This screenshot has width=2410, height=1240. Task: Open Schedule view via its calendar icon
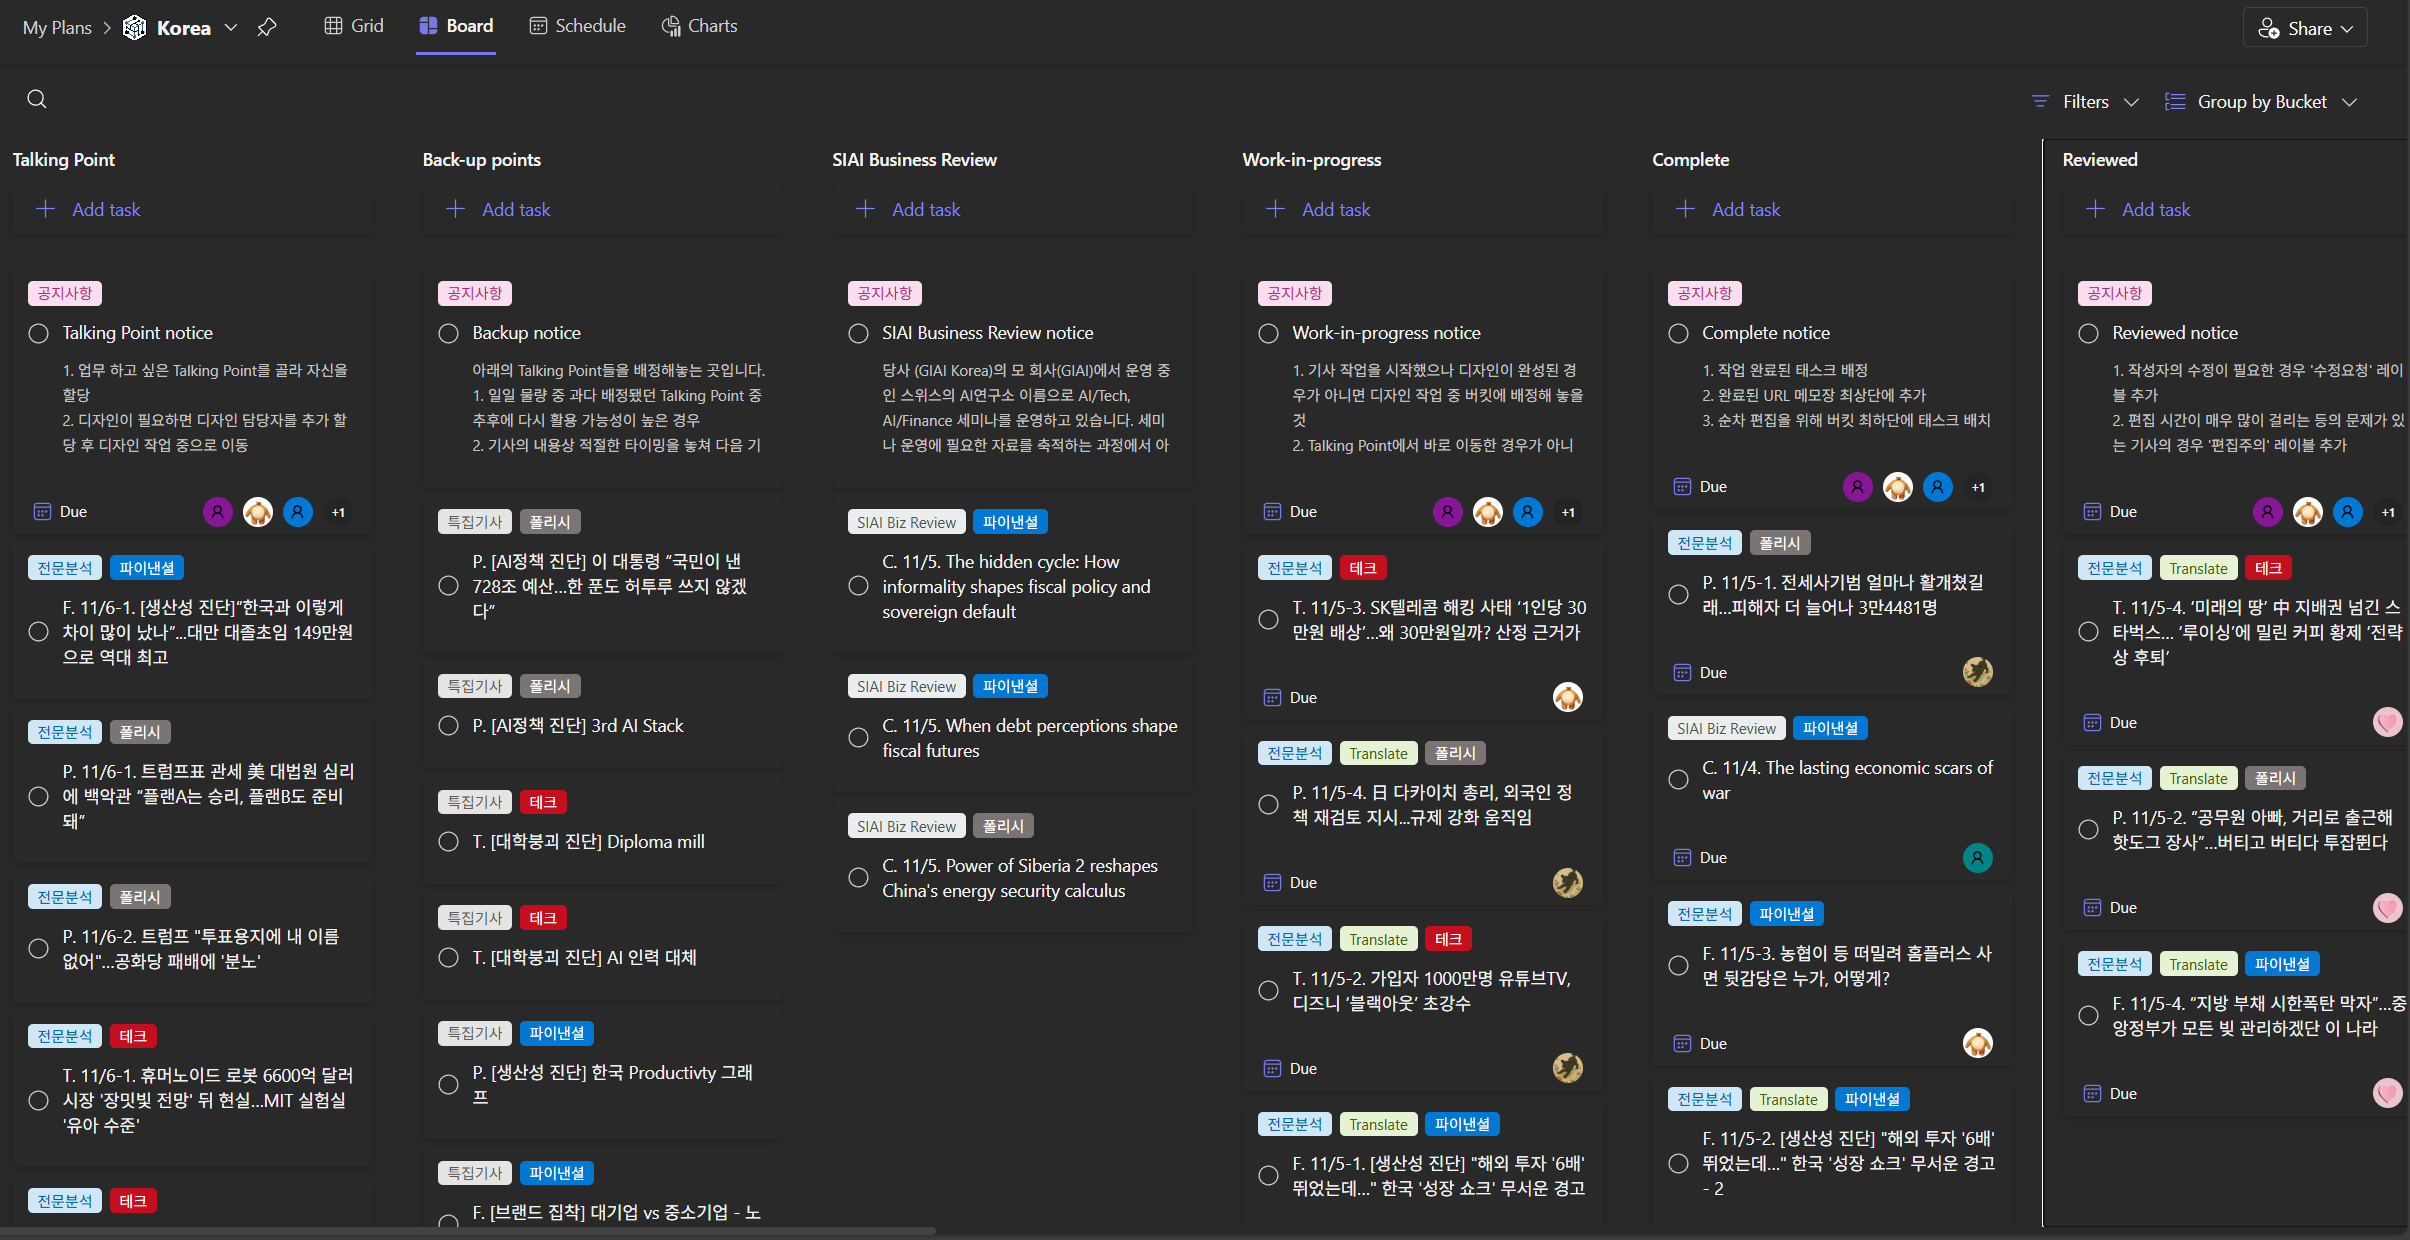(x=539, y=25)
